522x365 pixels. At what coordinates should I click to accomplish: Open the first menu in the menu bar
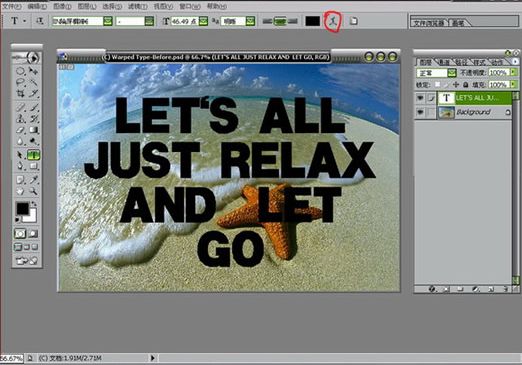pyautogui.click(x=12, y=6)
